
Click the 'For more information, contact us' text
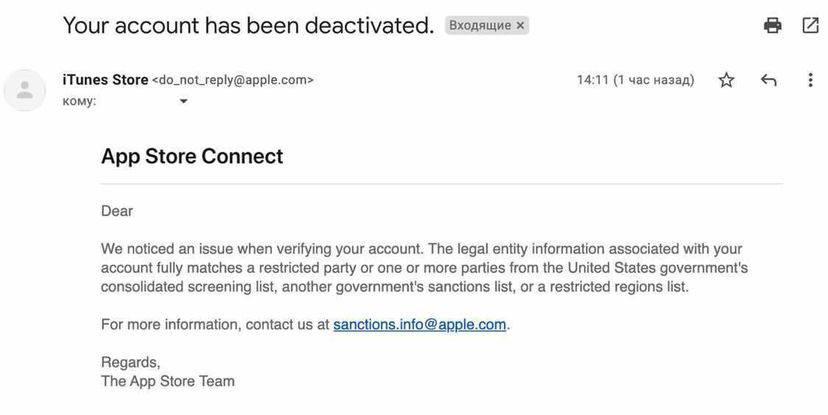tap(215, 325)
